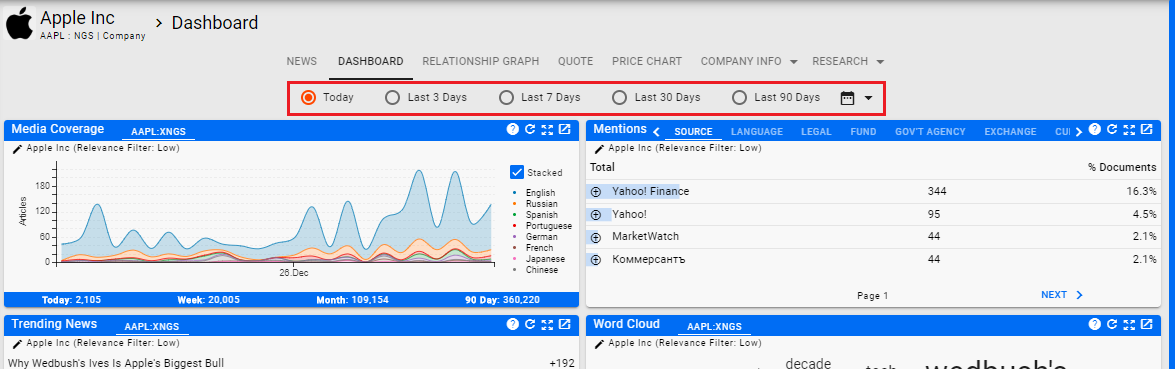The height and width of the screenshot is (369, 1175).
Task: Click the Dashboard tab
Action: (x=370, y=62)
